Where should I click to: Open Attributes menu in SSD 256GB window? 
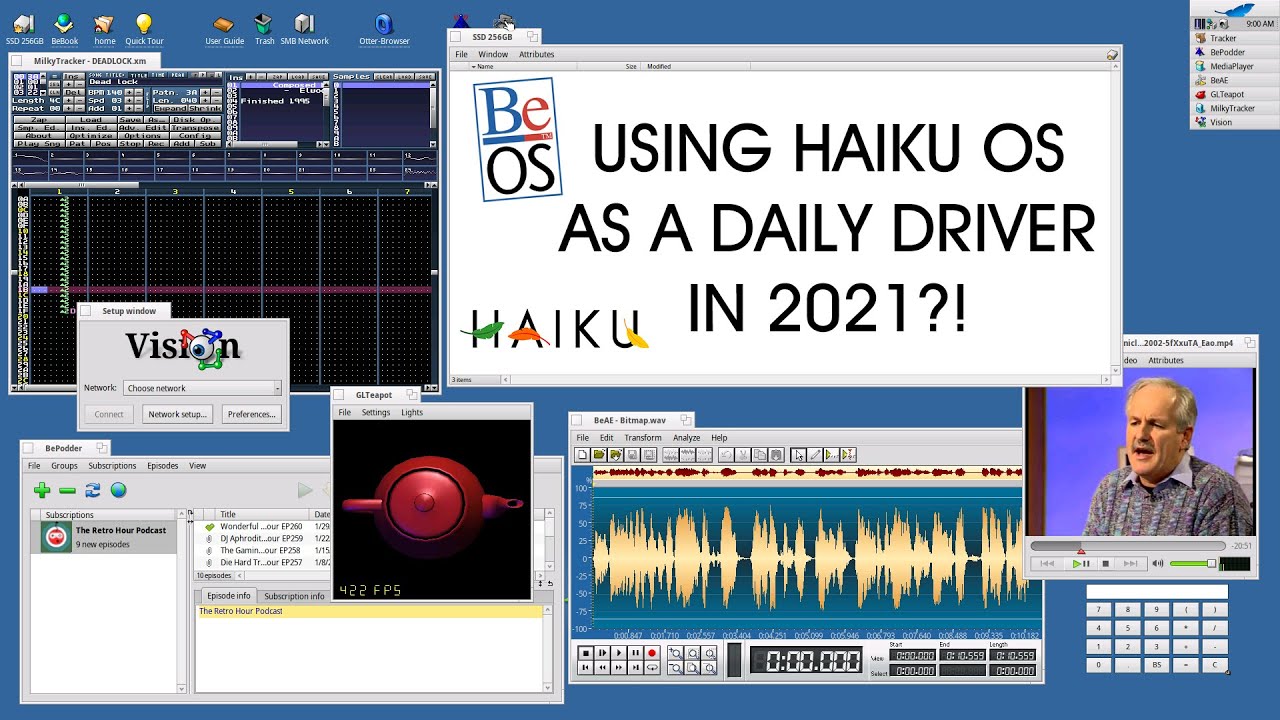click(537, 54)
